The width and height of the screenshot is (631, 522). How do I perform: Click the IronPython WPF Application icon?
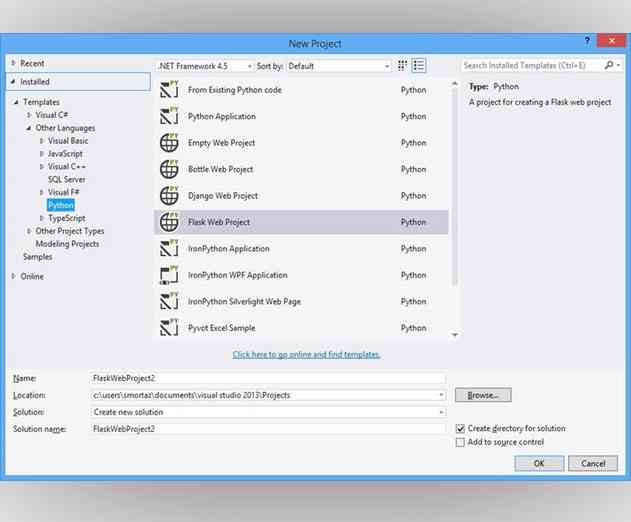point(169,275)
